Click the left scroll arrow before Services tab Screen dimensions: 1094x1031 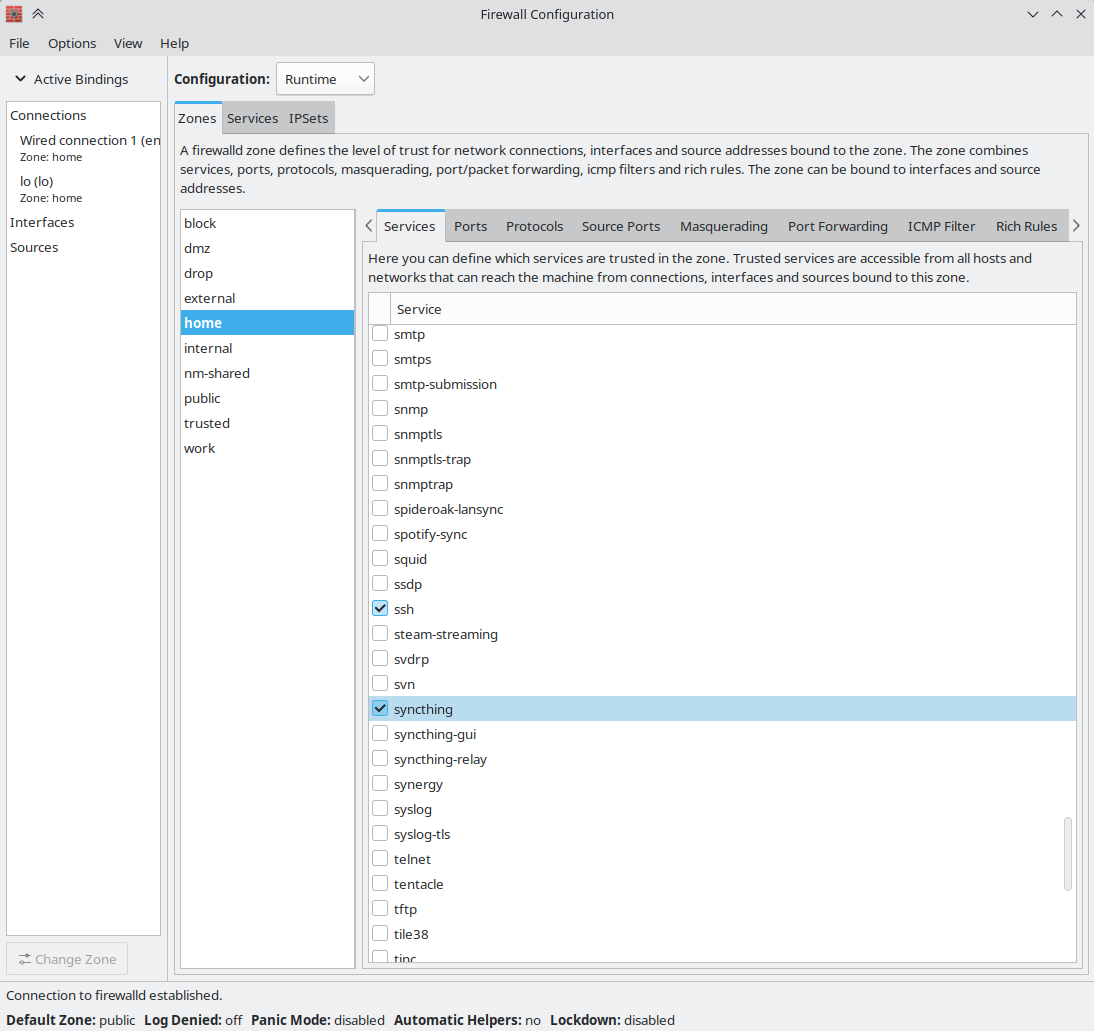pyautogui.click(x=369, y=226)
